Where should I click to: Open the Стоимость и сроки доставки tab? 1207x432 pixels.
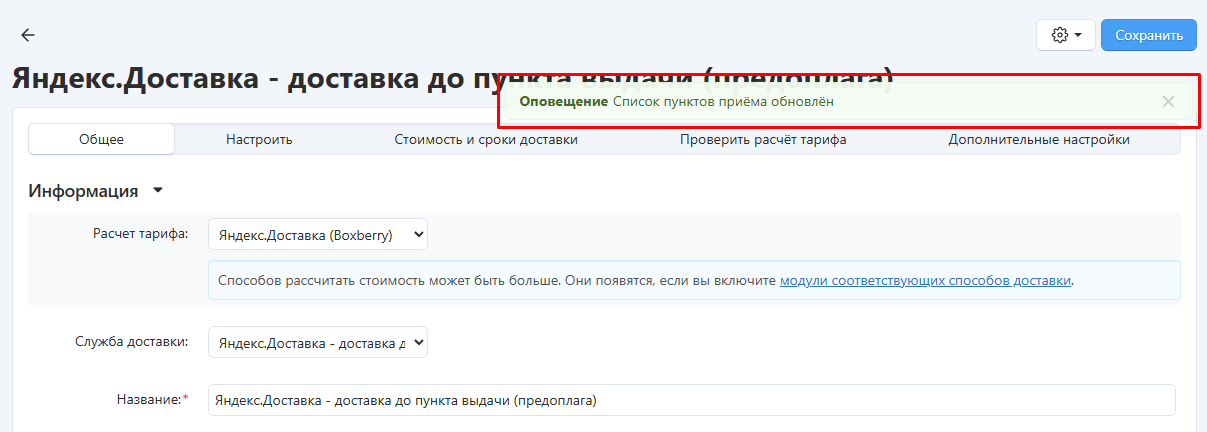point(486,139)
